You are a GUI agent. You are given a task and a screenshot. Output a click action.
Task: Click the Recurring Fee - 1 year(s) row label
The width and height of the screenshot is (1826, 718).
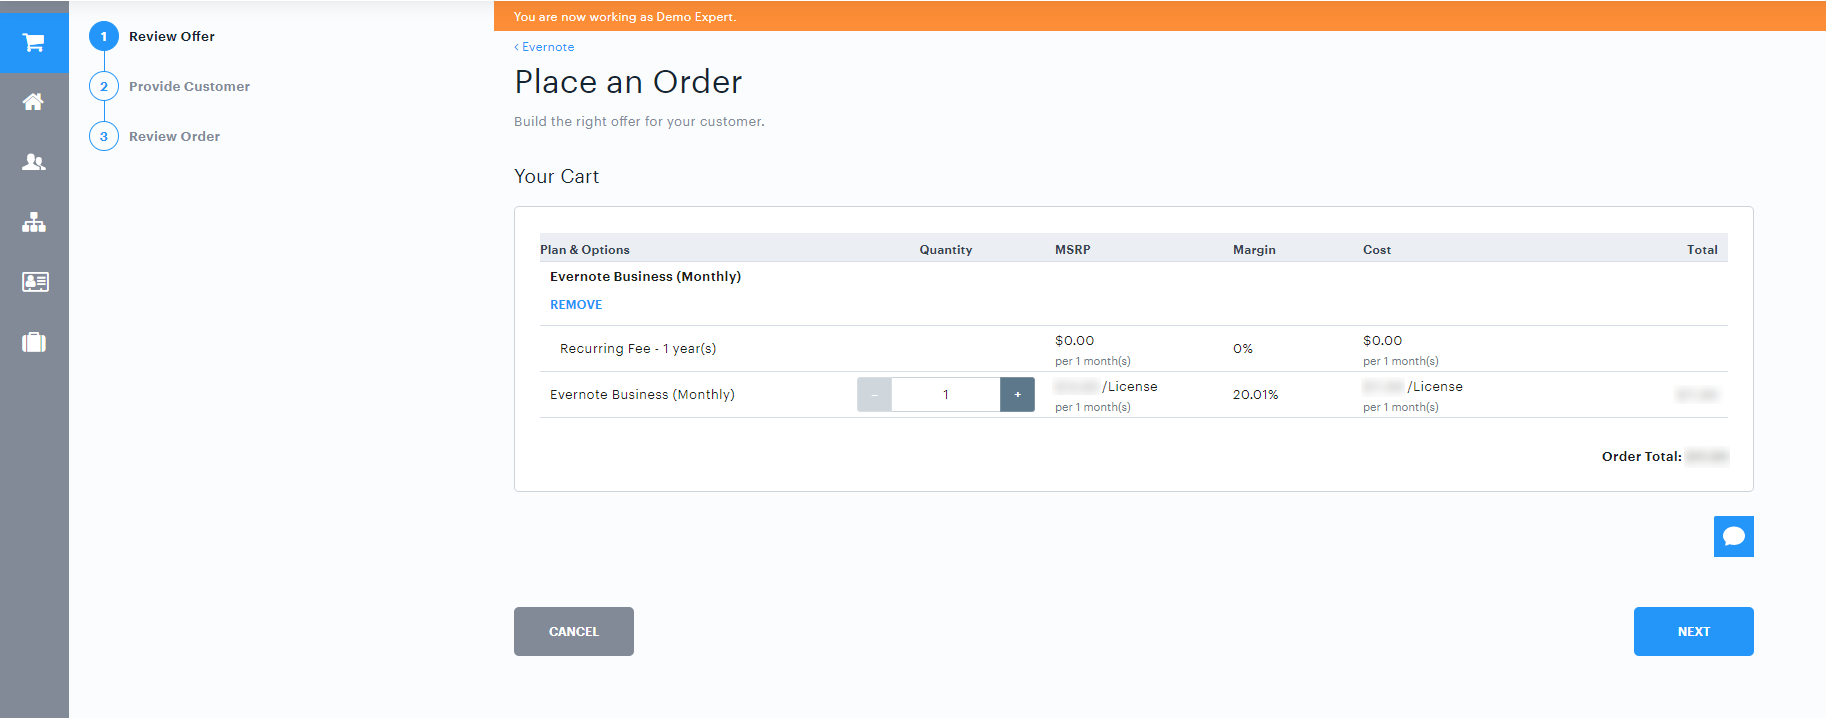(638, 349)
